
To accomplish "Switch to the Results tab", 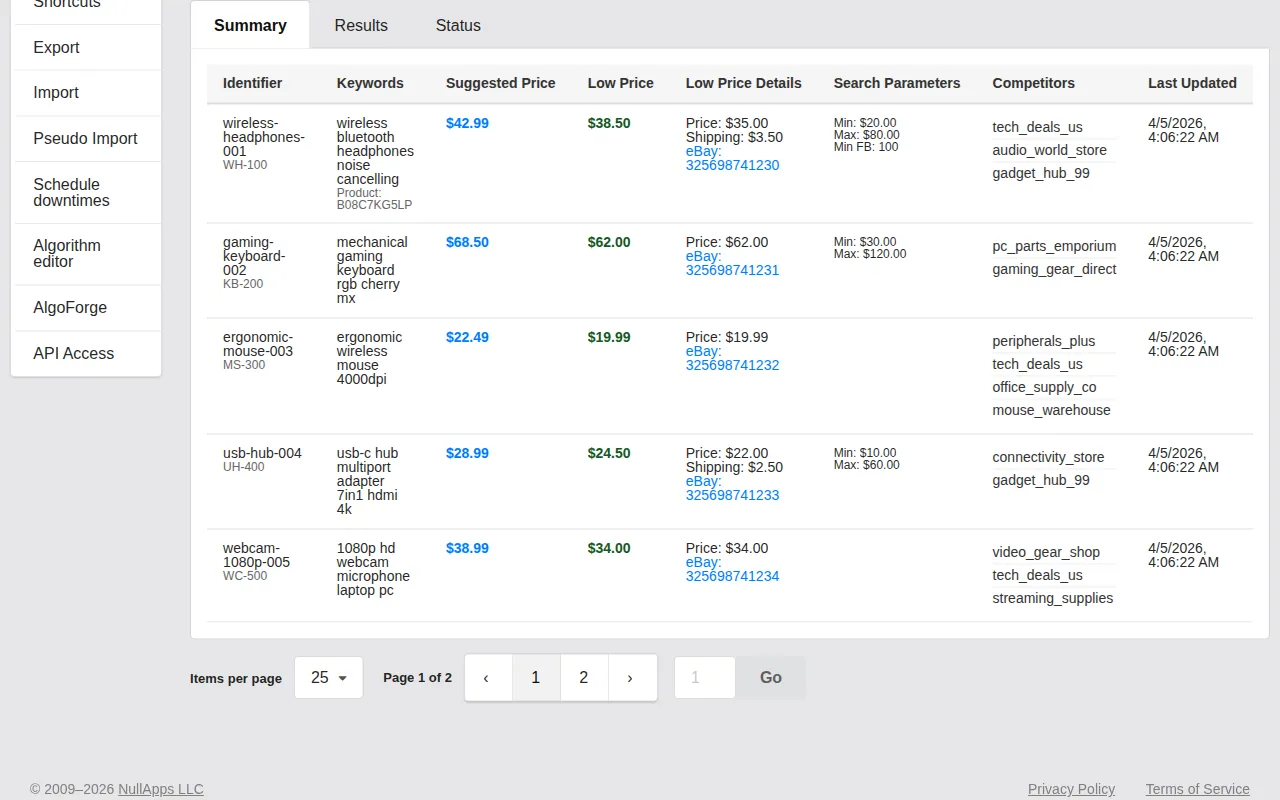I will tap(361, 25).
